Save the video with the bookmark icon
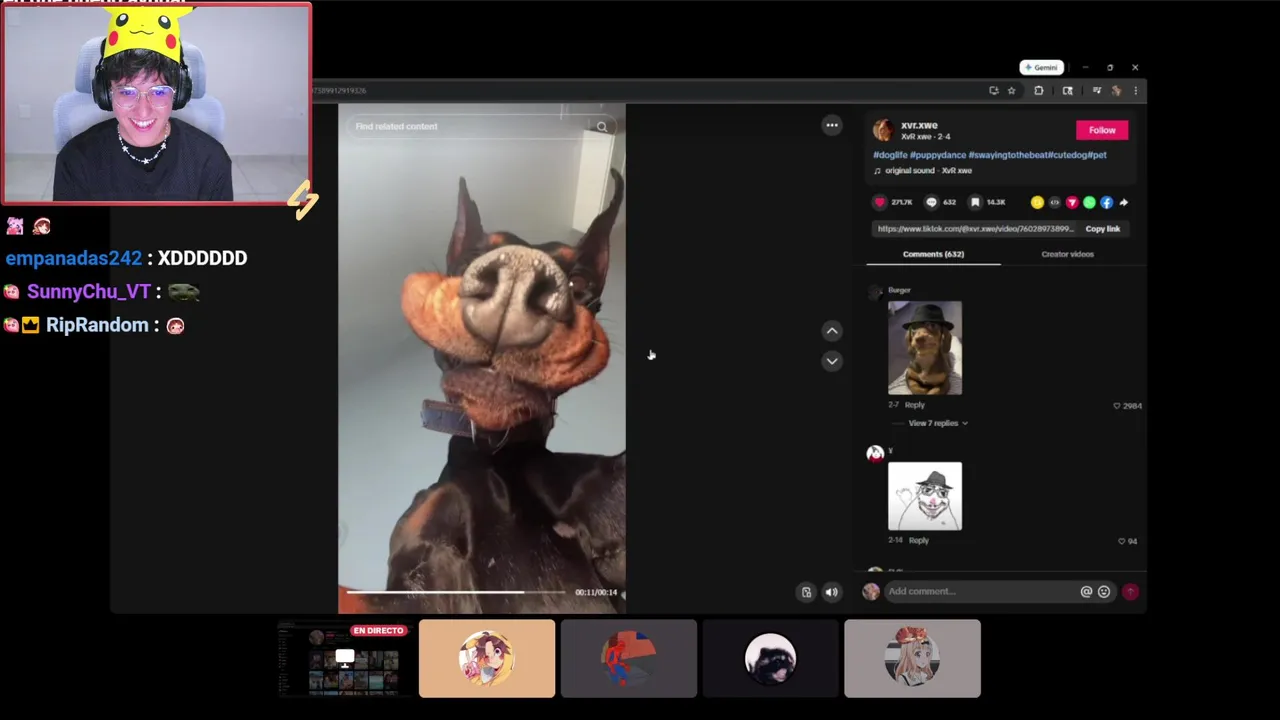The height and width of the screenshot is (720, 1280). 975,202
